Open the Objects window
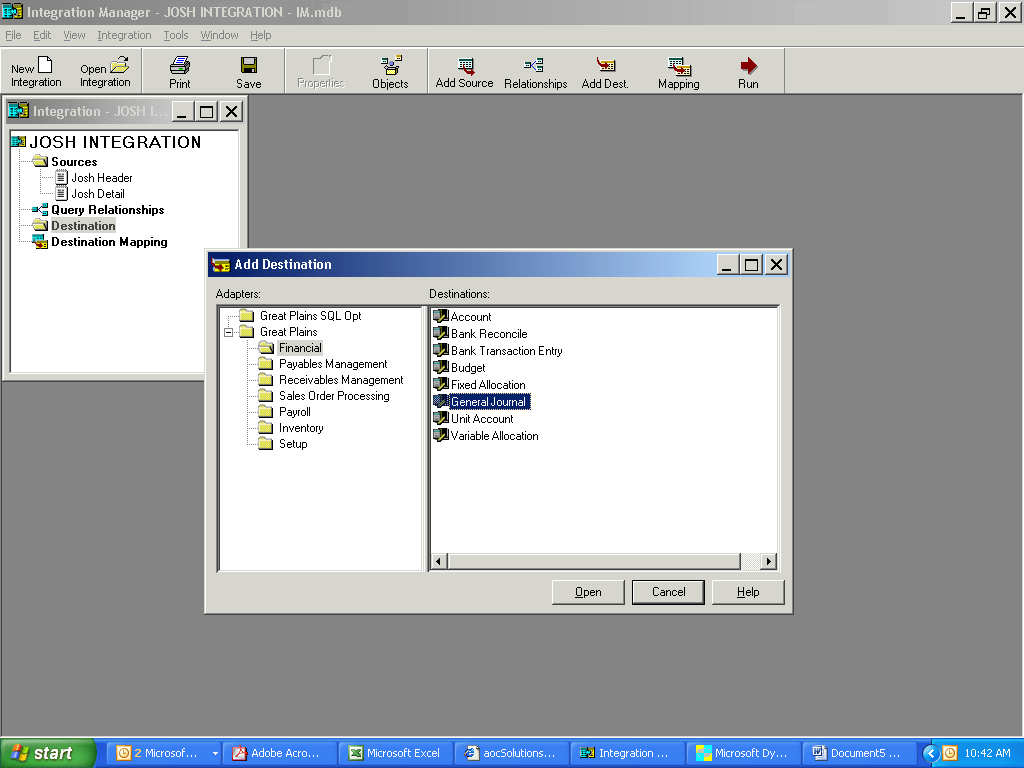Viewport: 1024px width, 768px height. (390, 70)
